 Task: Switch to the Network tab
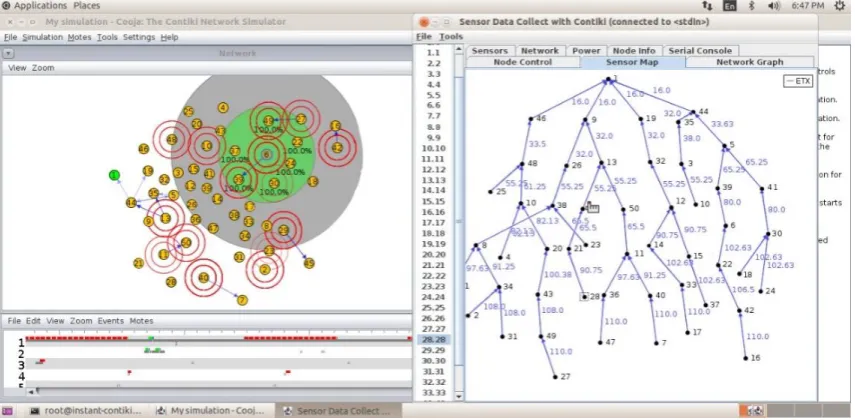pos(540,51)
